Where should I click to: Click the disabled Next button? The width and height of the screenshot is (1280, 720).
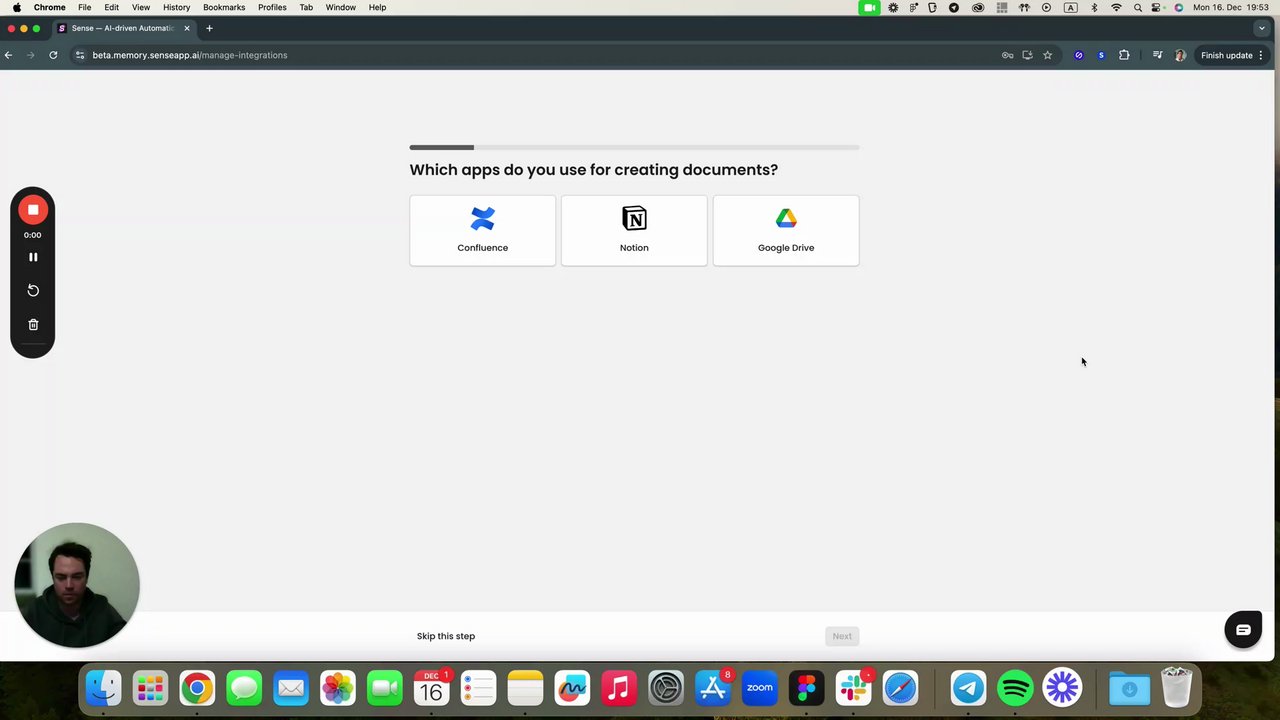842,636
